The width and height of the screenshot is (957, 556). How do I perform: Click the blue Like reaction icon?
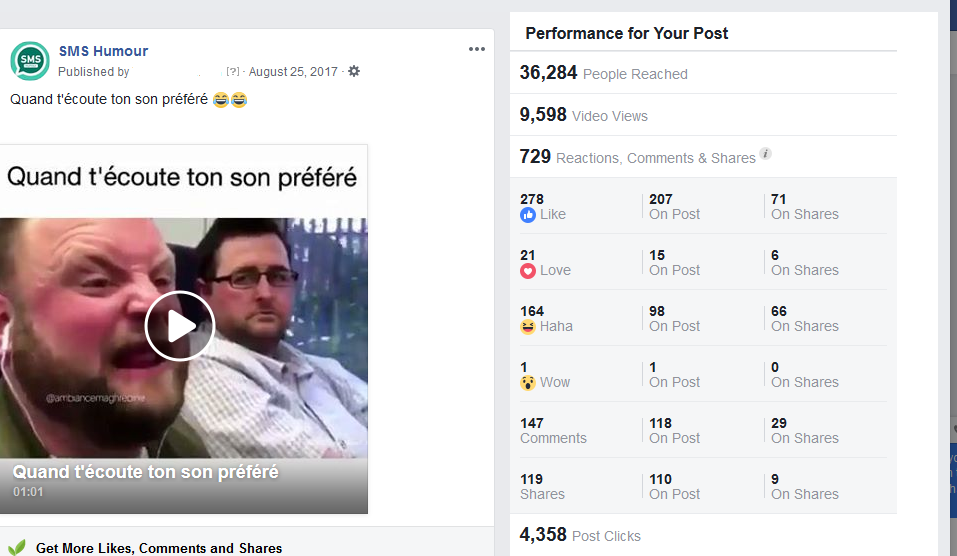click(528, 215)
